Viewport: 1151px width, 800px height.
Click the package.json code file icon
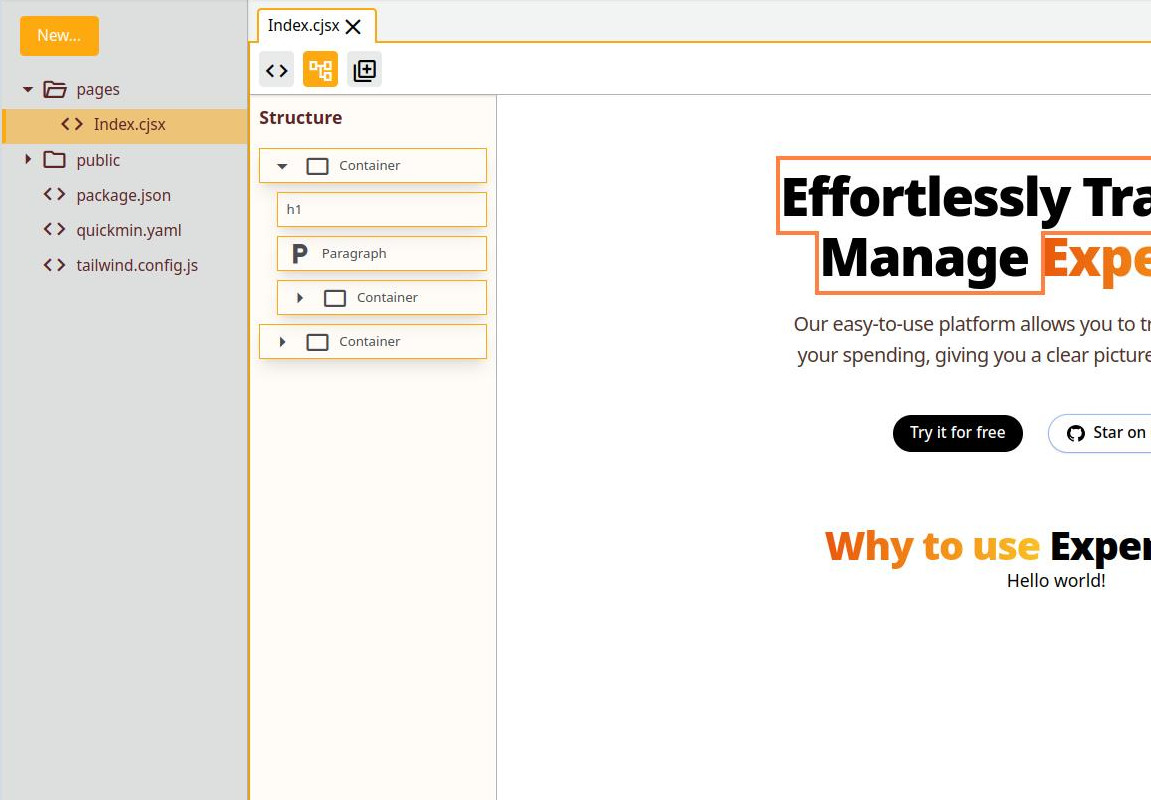(55, 195)
